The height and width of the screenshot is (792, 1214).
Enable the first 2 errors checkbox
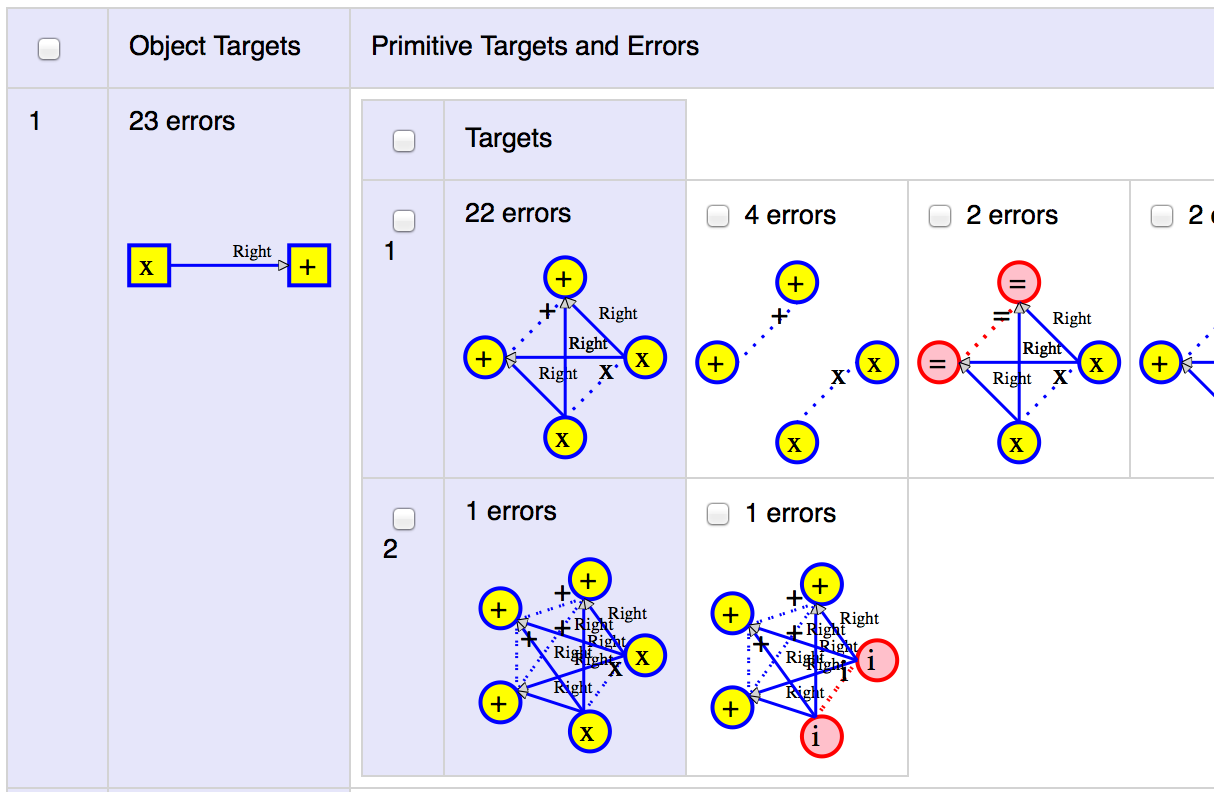pyautogui.click(x=940, y=216)
